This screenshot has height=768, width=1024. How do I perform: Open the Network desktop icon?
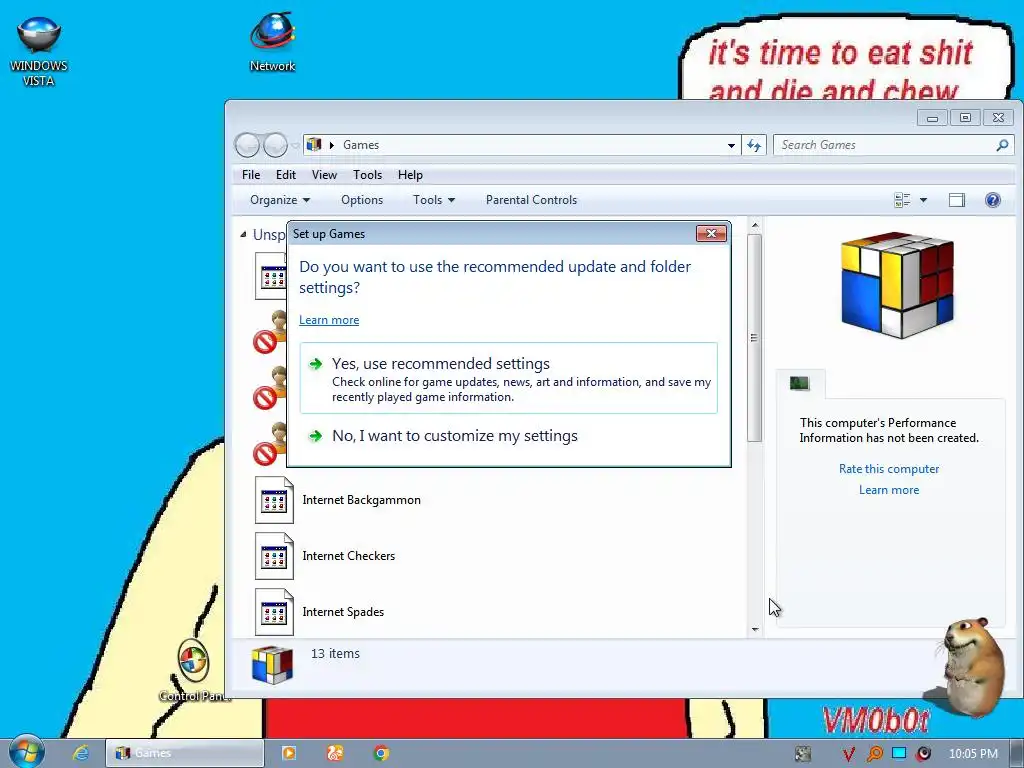(272, 42)
